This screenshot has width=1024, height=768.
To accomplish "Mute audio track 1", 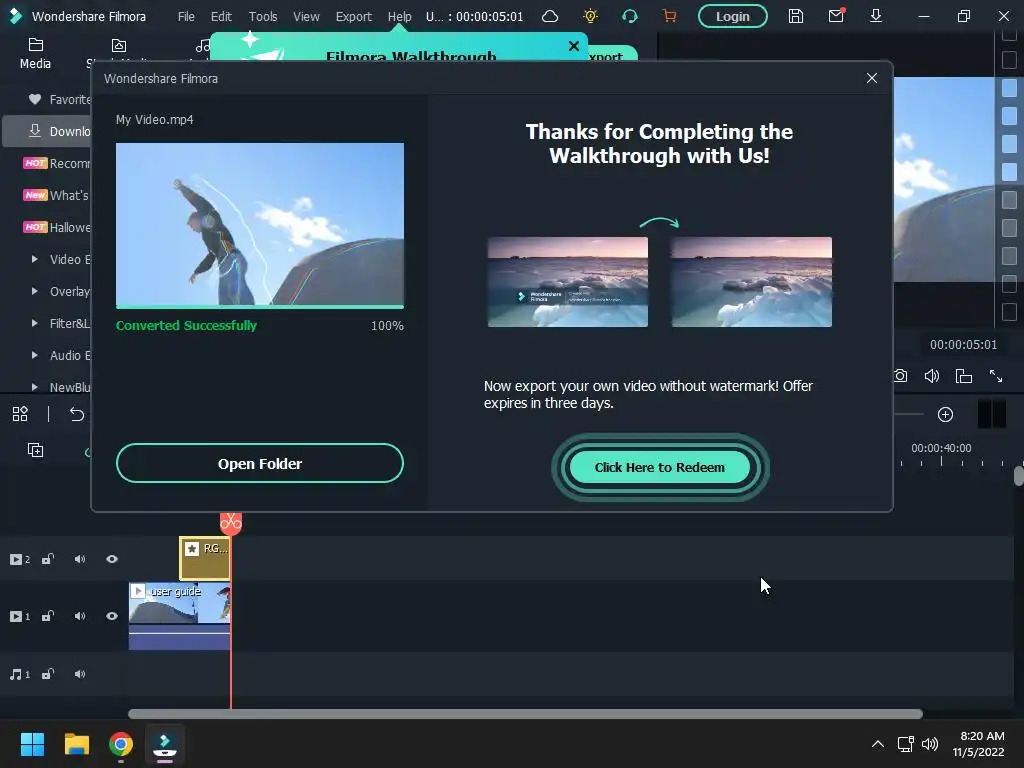I will point(80,674).
